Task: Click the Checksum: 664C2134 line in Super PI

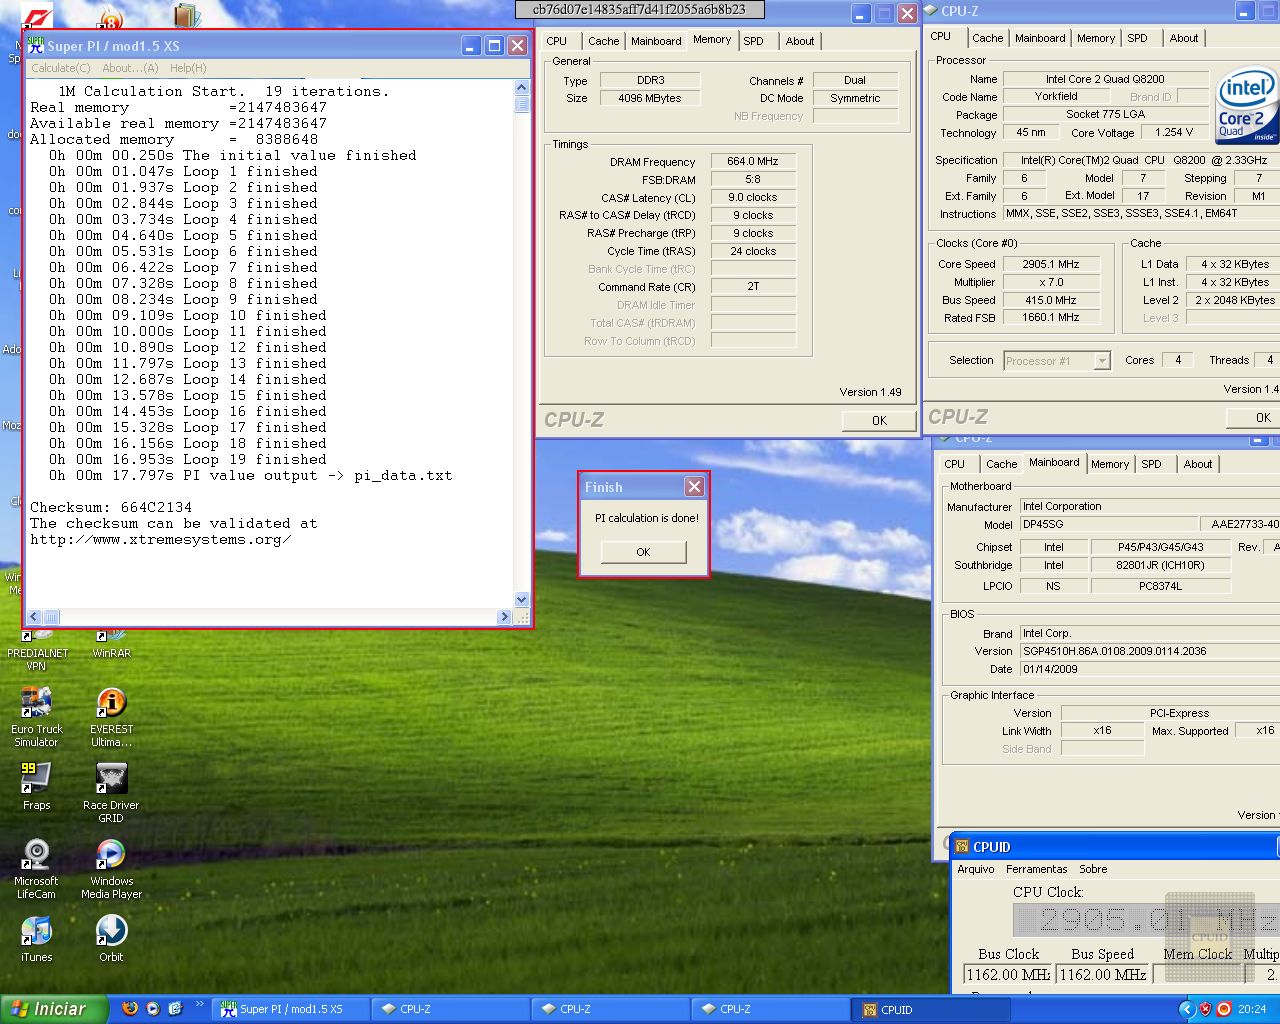Action: coord(111,507)
